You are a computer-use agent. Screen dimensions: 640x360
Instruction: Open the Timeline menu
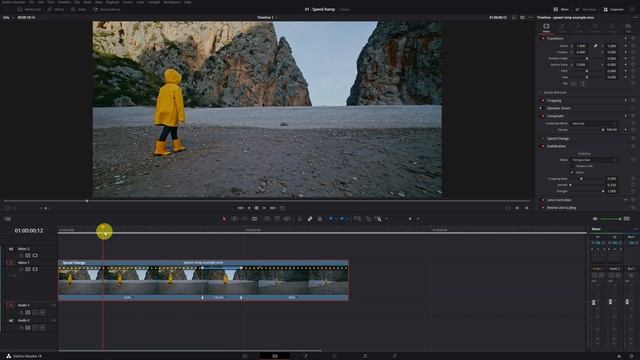(x=64, y=2)
